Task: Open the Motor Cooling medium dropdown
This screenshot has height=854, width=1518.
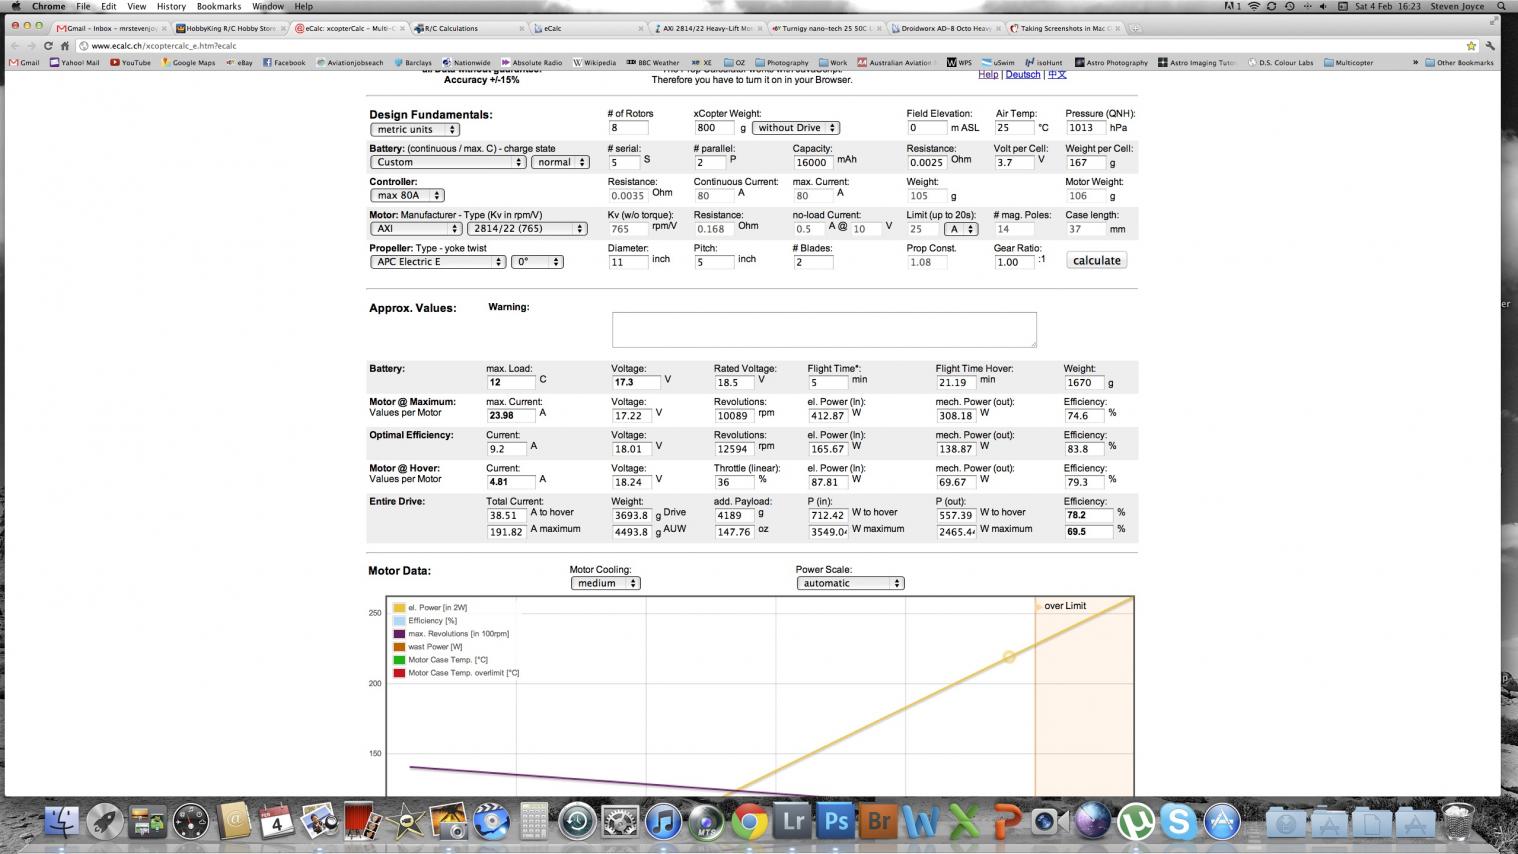Action: coord(605,583)
